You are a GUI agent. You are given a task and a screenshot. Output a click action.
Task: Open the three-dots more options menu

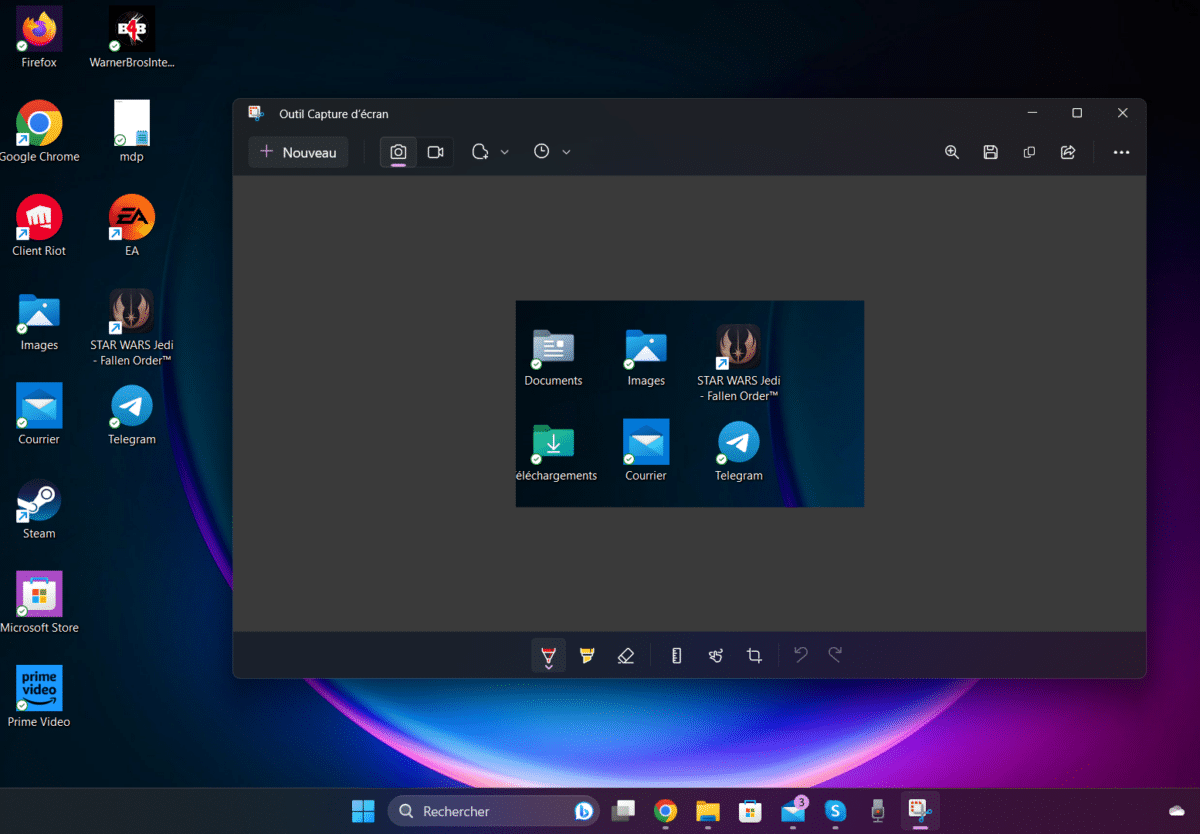[1121, 152]
